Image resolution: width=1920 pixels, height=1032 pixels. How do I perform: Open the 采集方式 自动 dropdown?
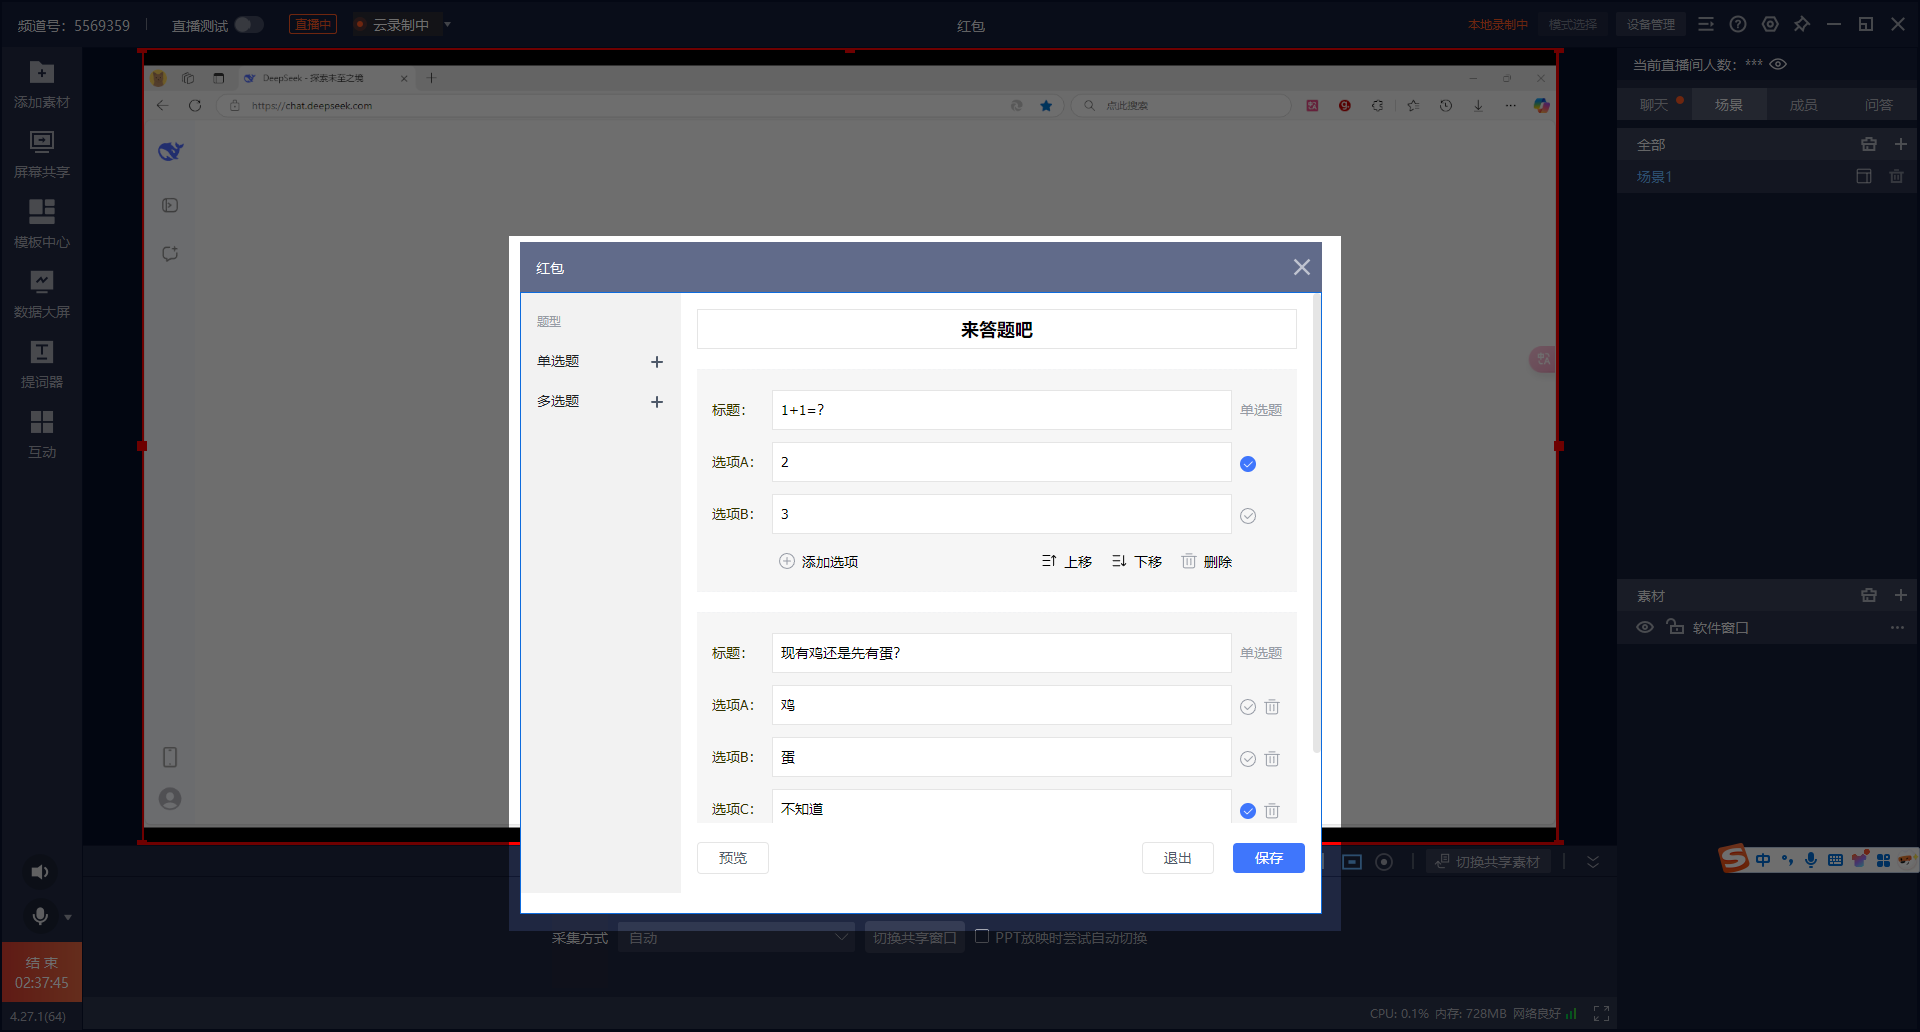(x=736, y=938)
